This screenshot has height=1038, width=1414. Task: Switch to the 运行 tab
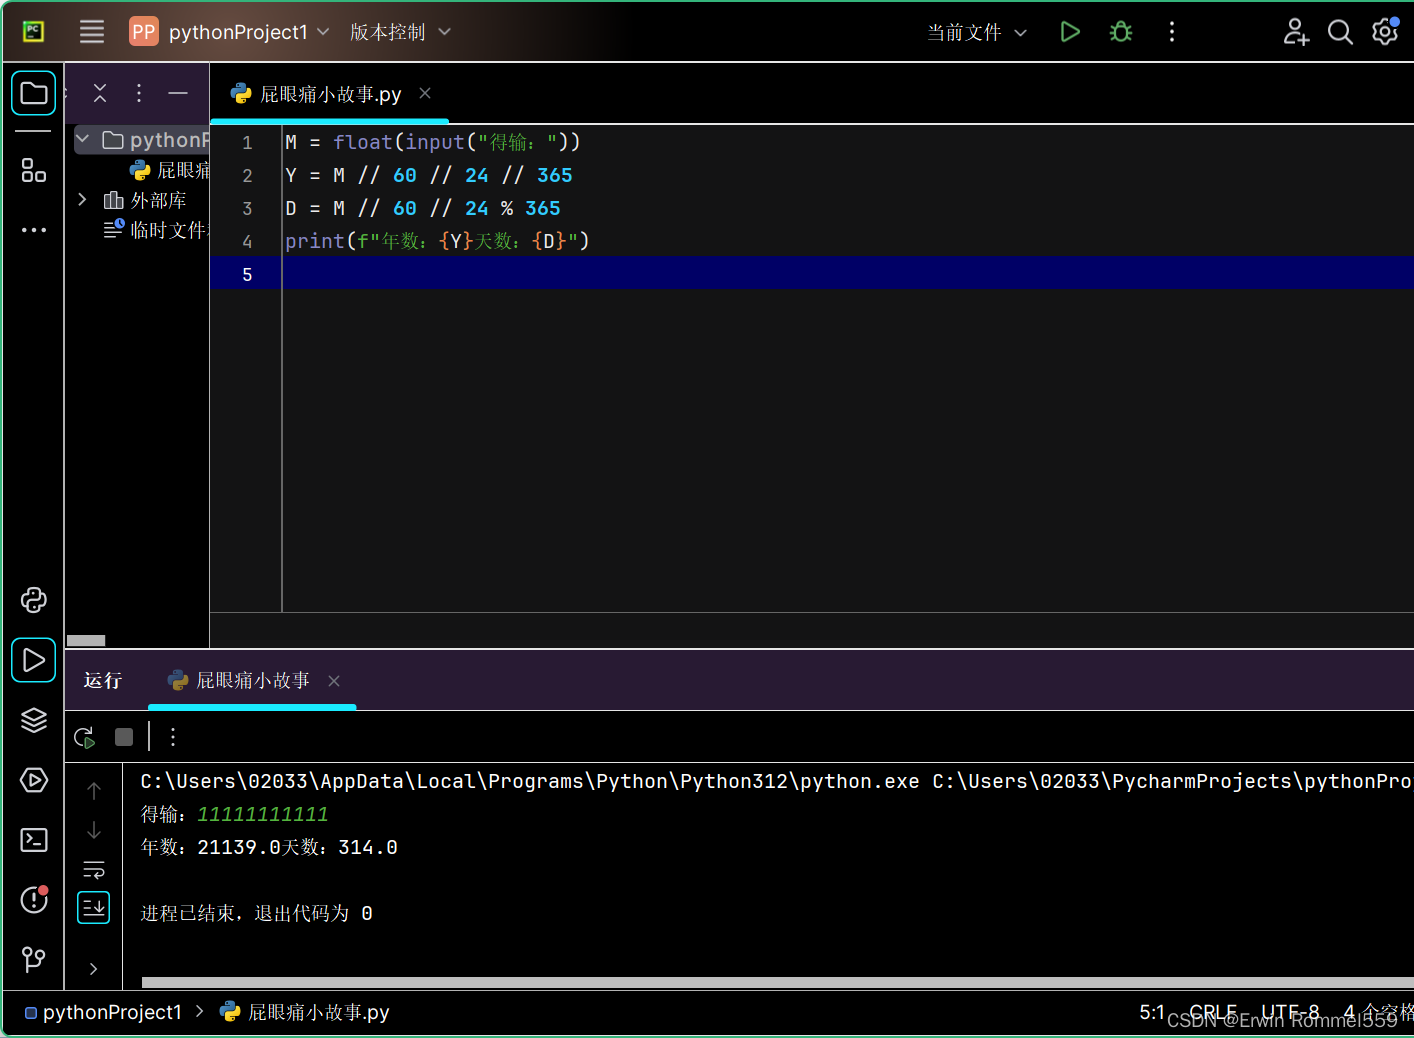pos(101,680)
